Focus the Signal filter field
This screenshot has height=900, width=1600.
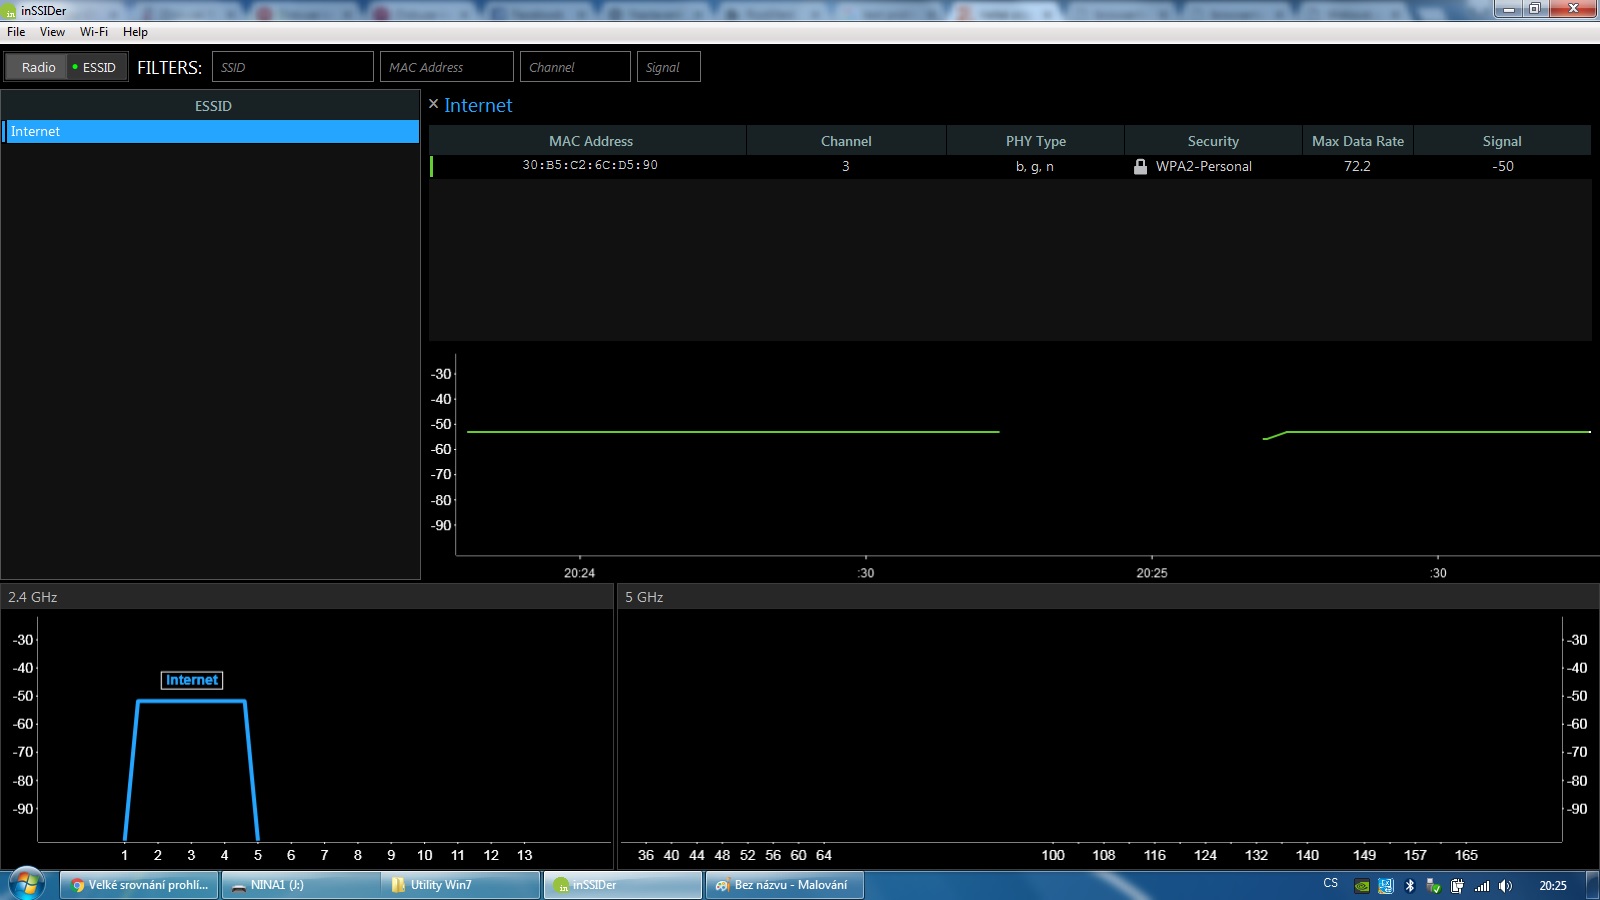669,67
